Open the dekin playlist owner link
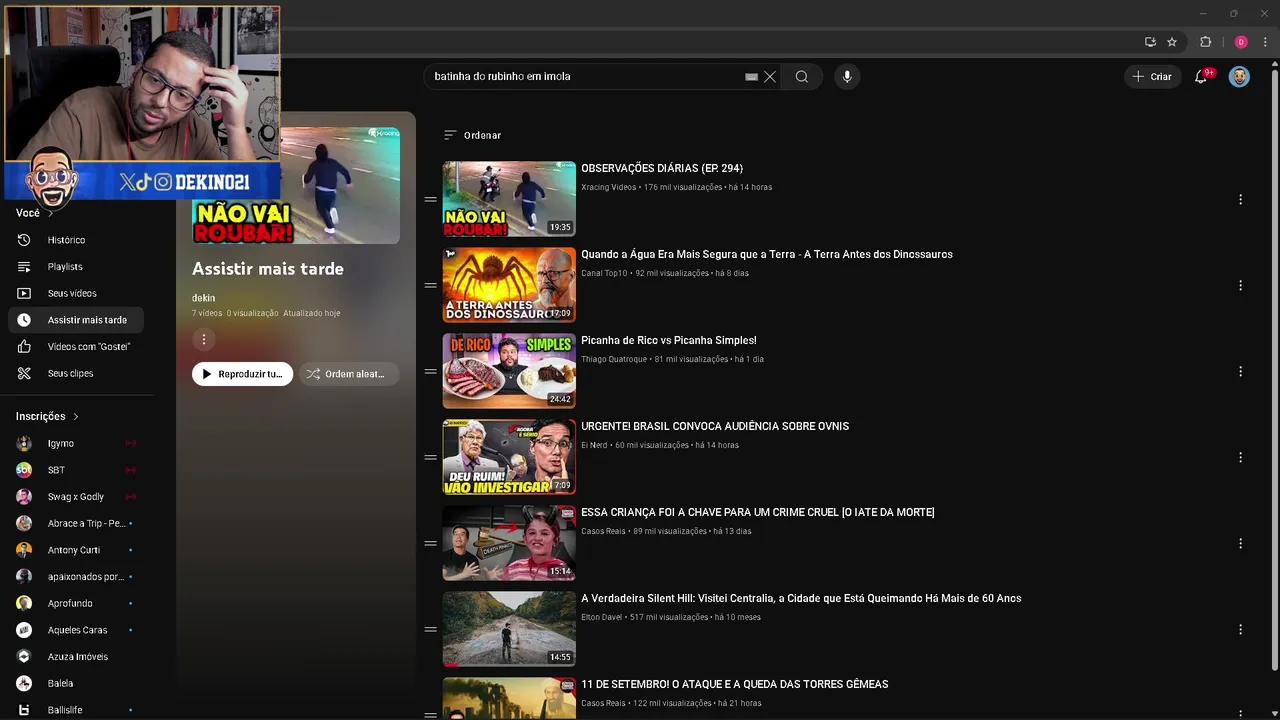The height and width of the screenshot is (720, 1280). point(203,298)
